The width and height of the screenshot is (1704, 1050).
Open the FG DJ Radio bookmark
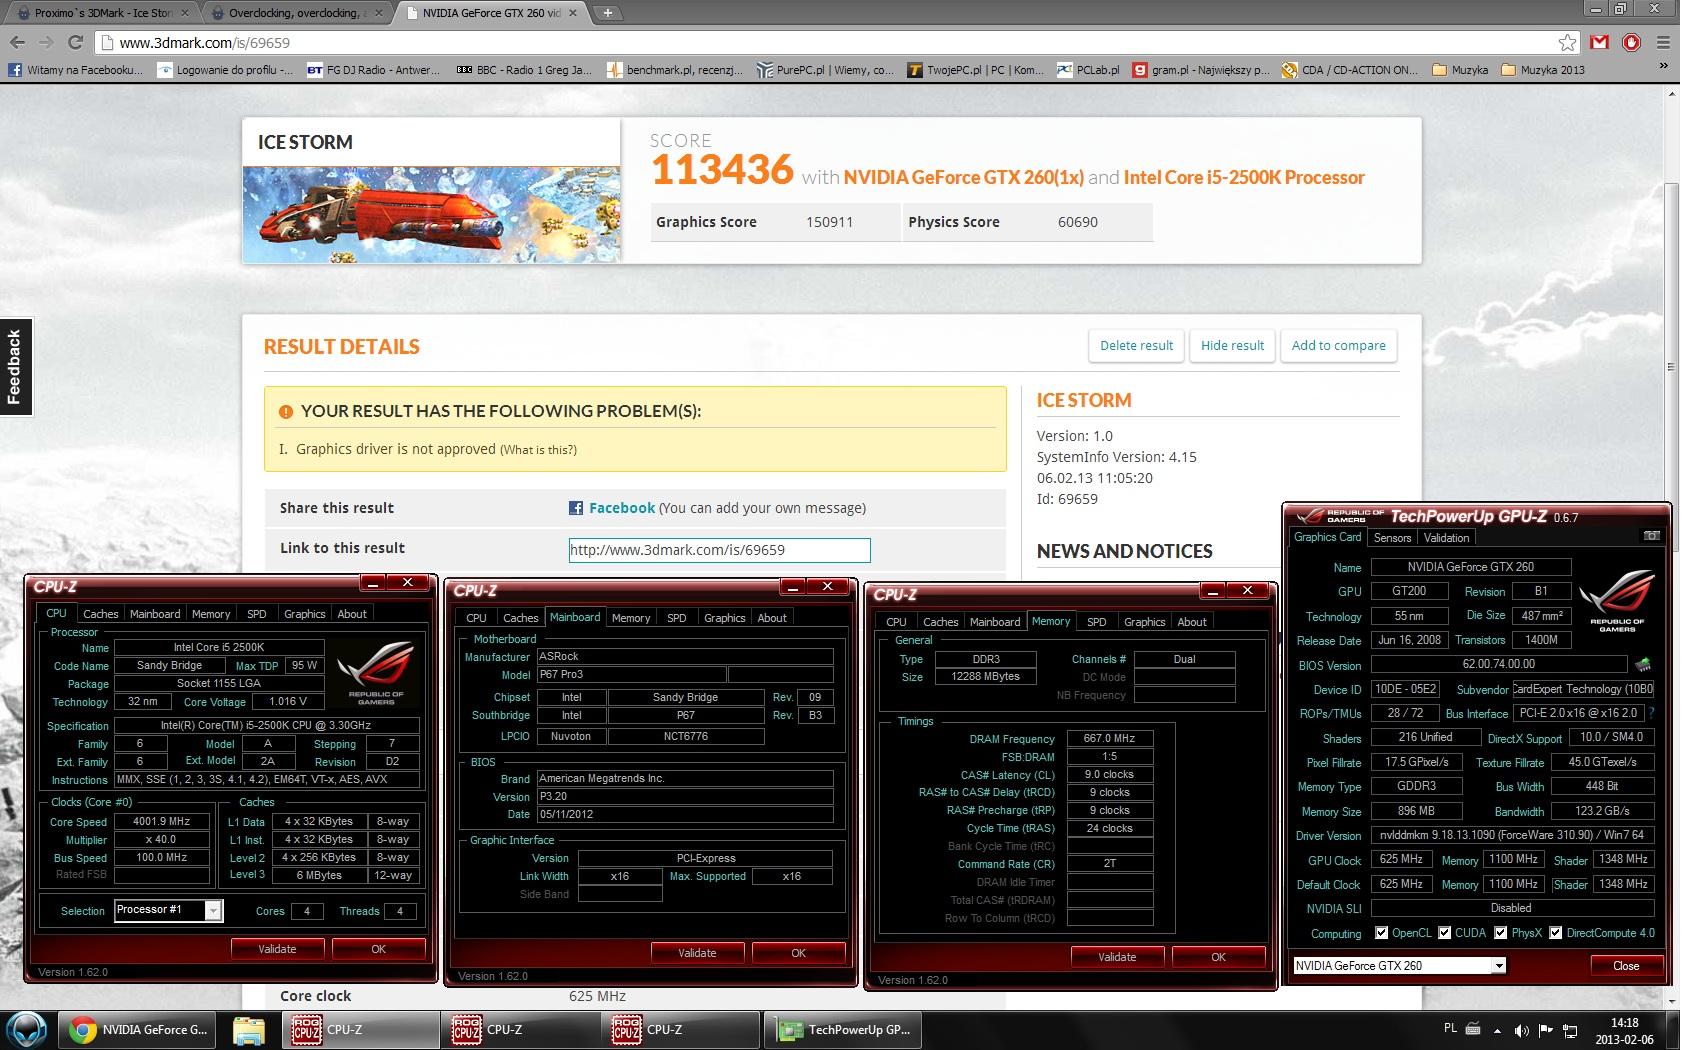(373, 70)
